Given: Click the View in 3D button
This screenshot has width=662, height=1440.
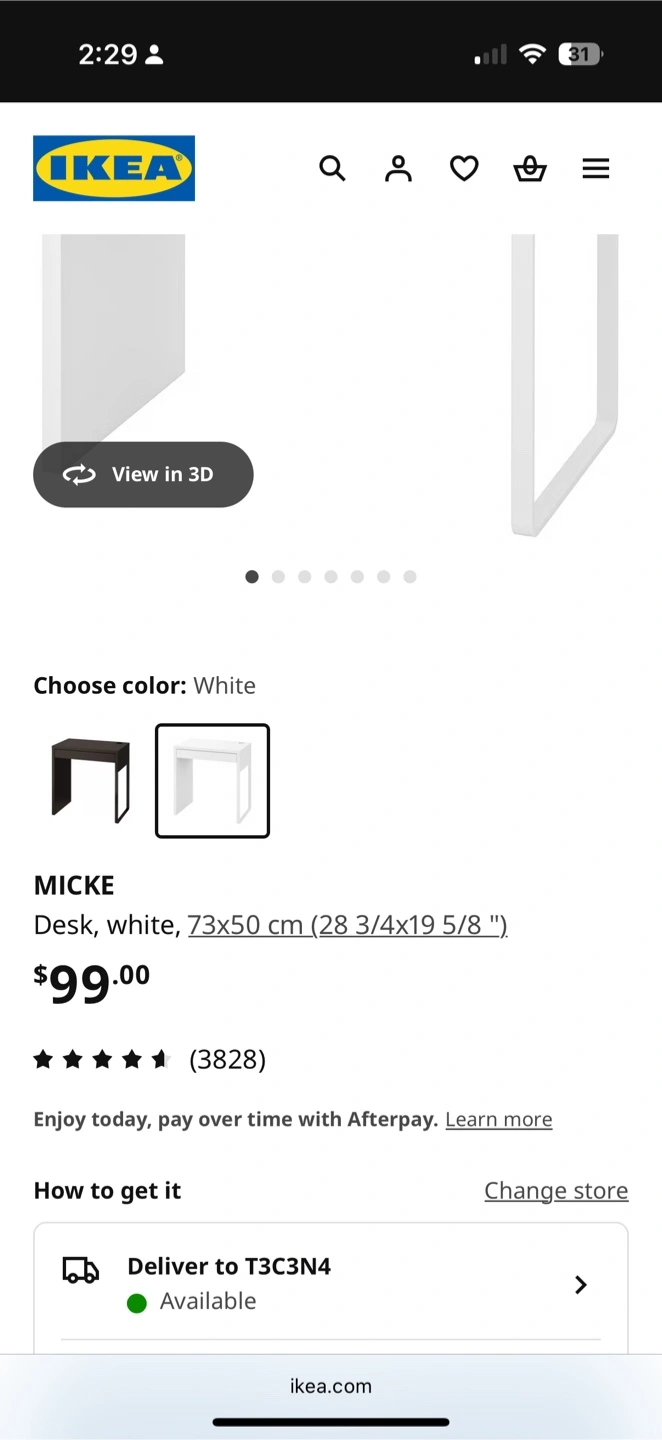Looking at the screenshot, I should tap(143, 474).
